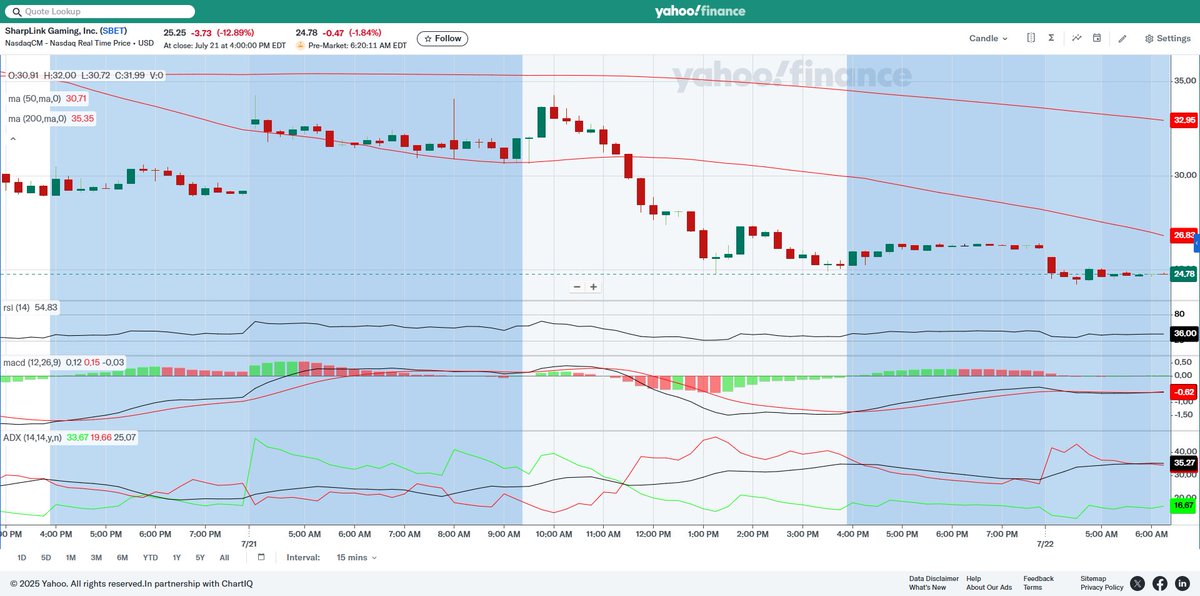Select the 5Y range

(x=200, y=557)
